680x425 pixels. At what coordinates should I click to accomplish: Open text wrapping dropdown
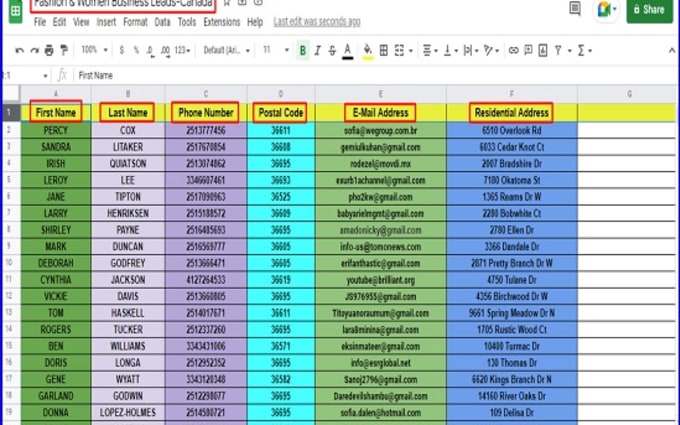pos(471,51)
